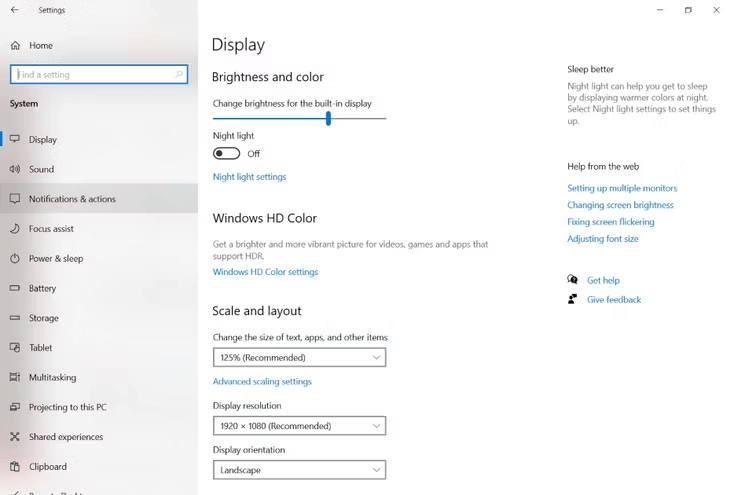Image resolution: width=731 pixels, height=495 pixels.
Task: Click the Multitasking icon
Action: pos(15,377)
